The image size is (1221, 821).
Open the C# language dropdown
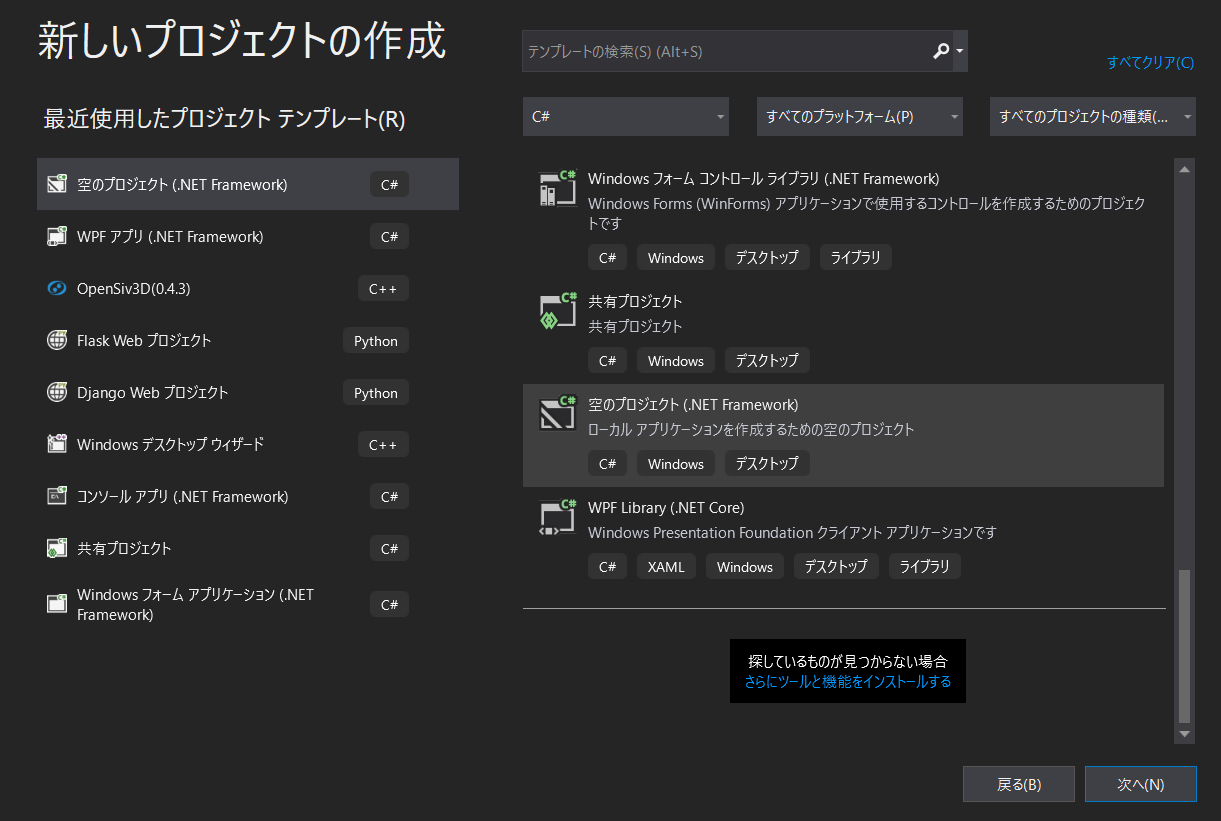click(625, 116)
